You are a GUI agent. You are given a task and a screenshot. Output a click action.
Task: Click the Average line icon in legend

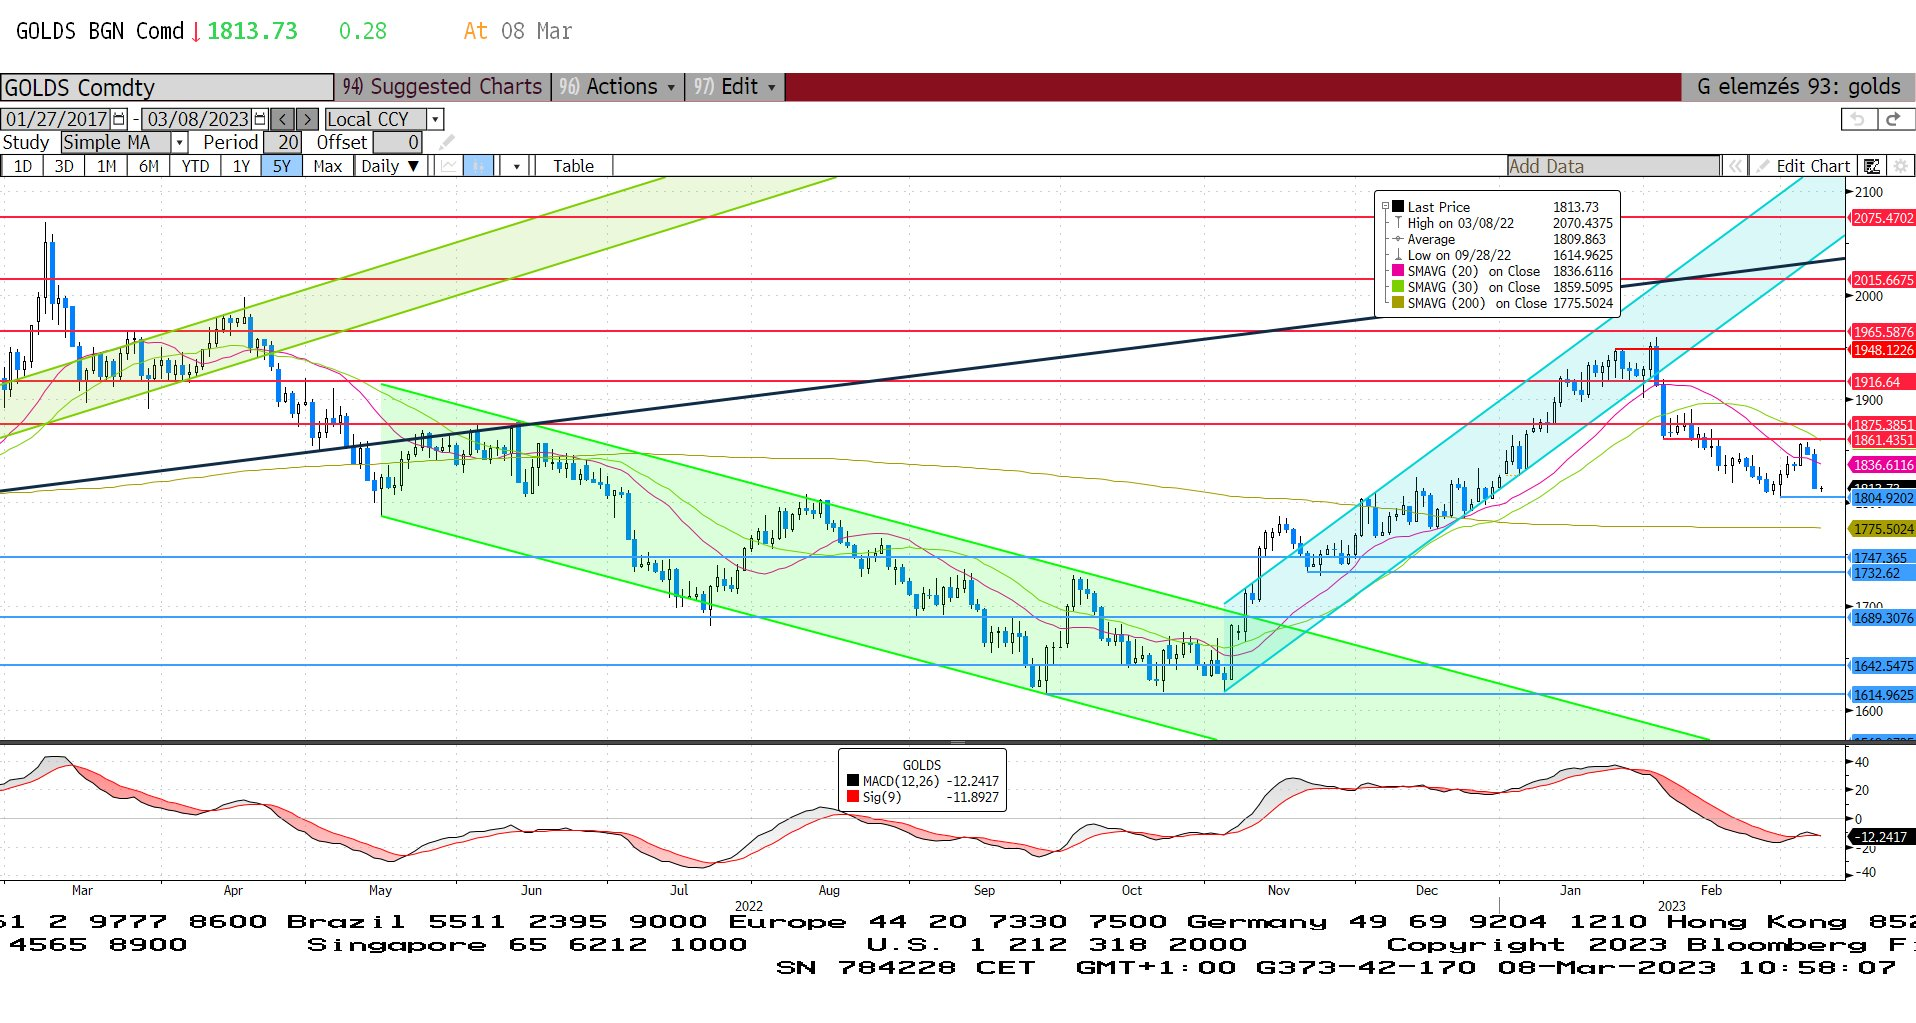(x=1398, y=239)
